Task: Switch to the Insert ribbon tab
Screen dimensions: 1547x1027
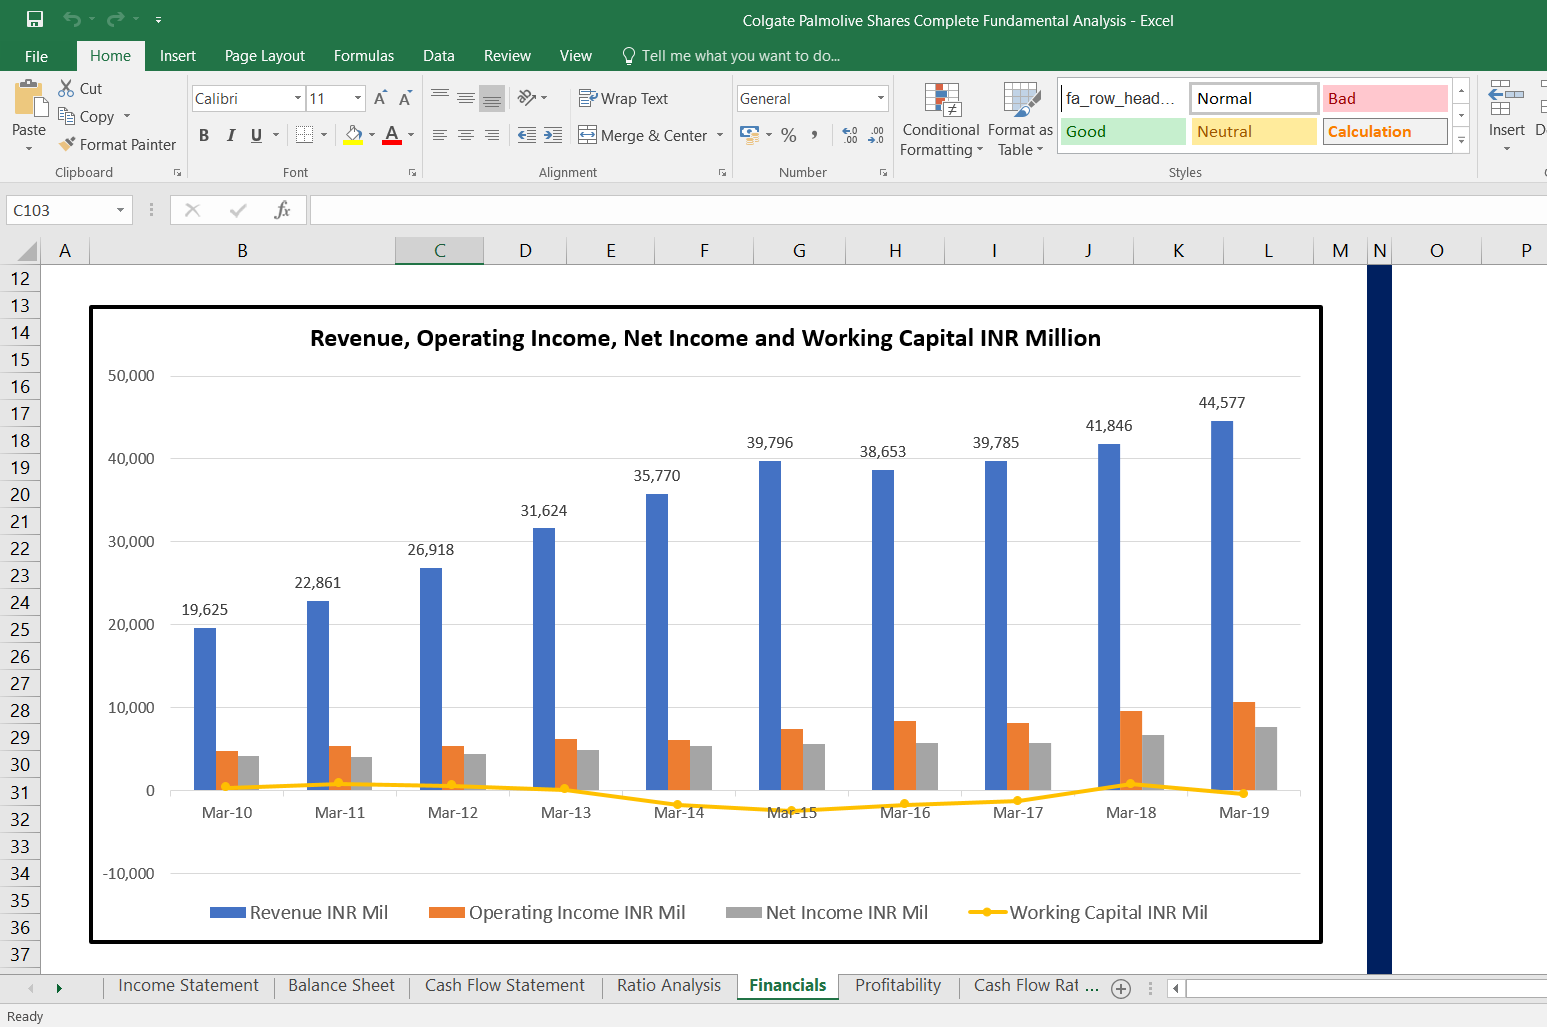Action: pyautogui.click(x=178, y=56)
